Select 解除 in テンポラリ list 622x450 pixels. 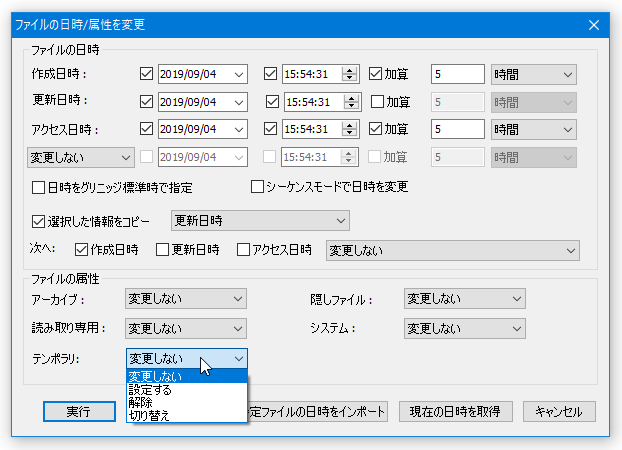[187, 402]
